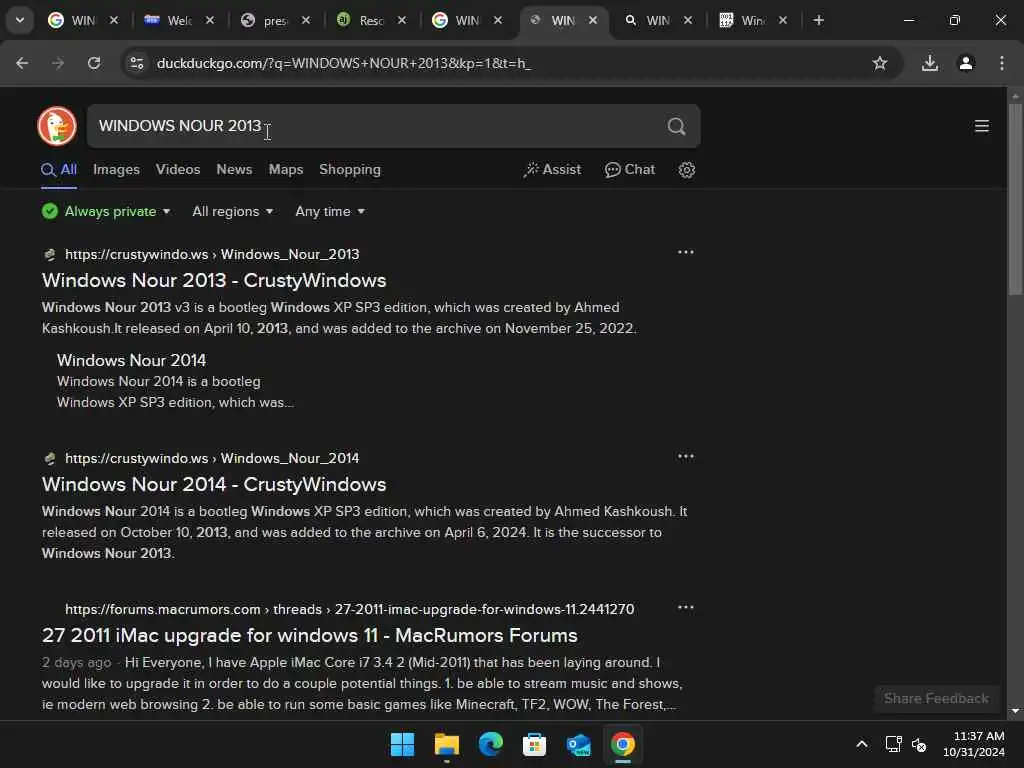Viewport: 1024px width, 768px height.
Task: Switch to Shopping results
Action: 350,170
